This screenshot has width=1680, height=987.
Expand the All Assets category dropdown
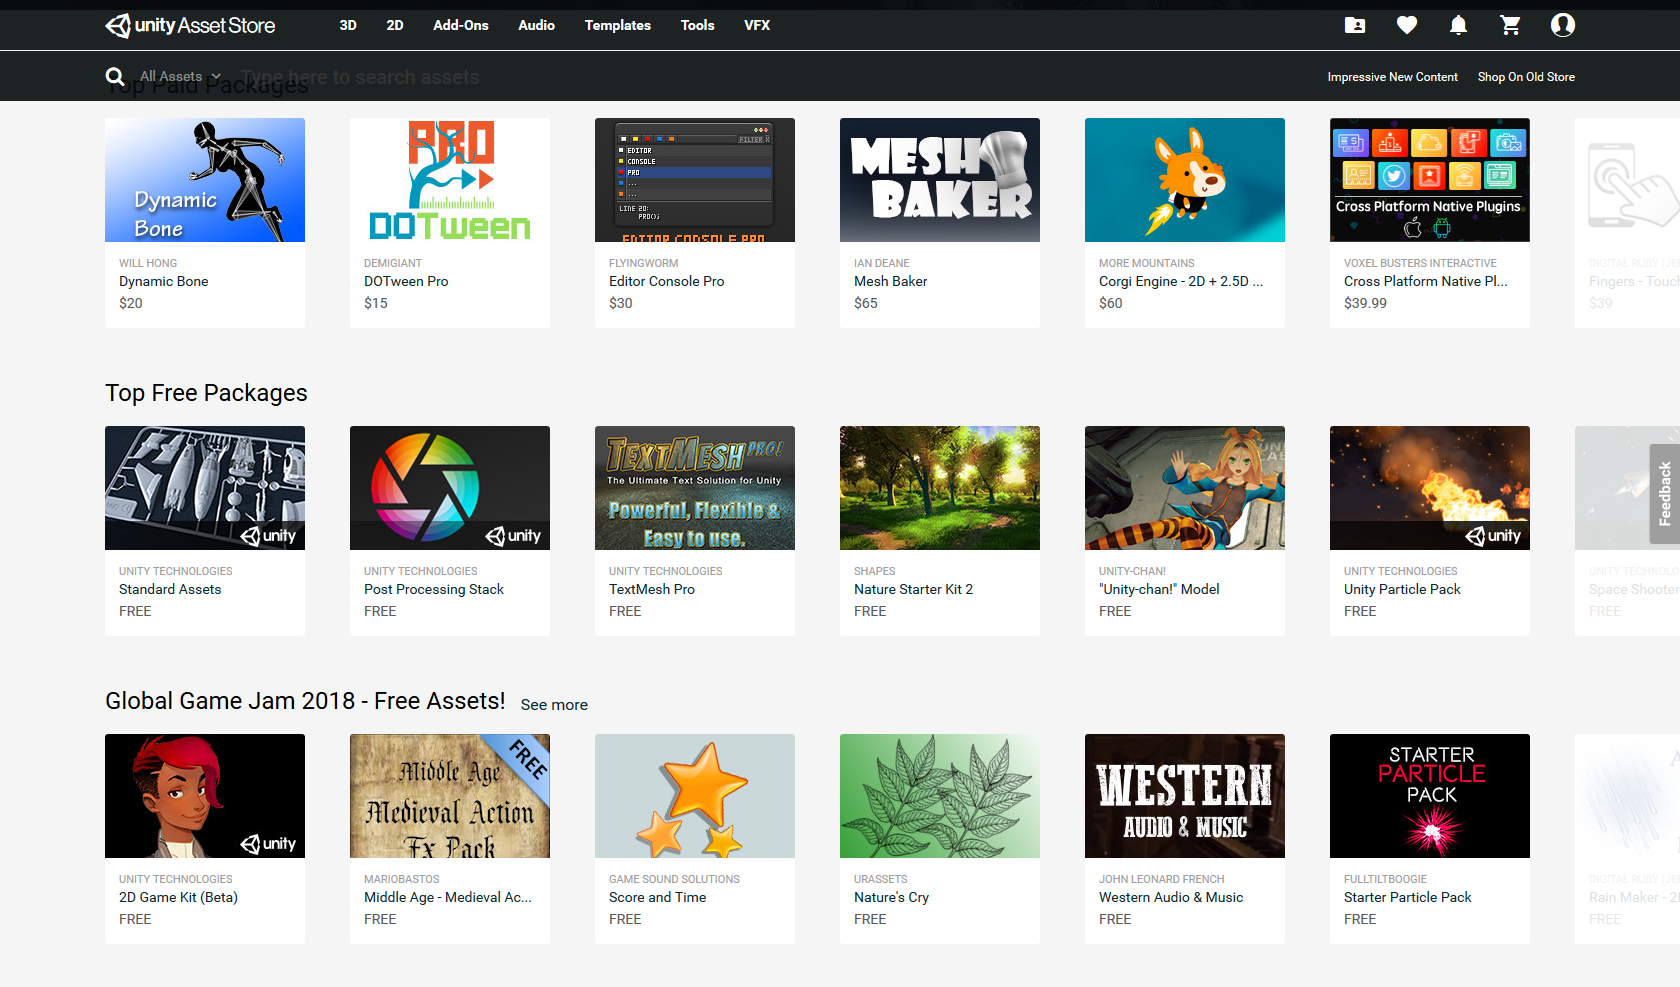[180, 77]
